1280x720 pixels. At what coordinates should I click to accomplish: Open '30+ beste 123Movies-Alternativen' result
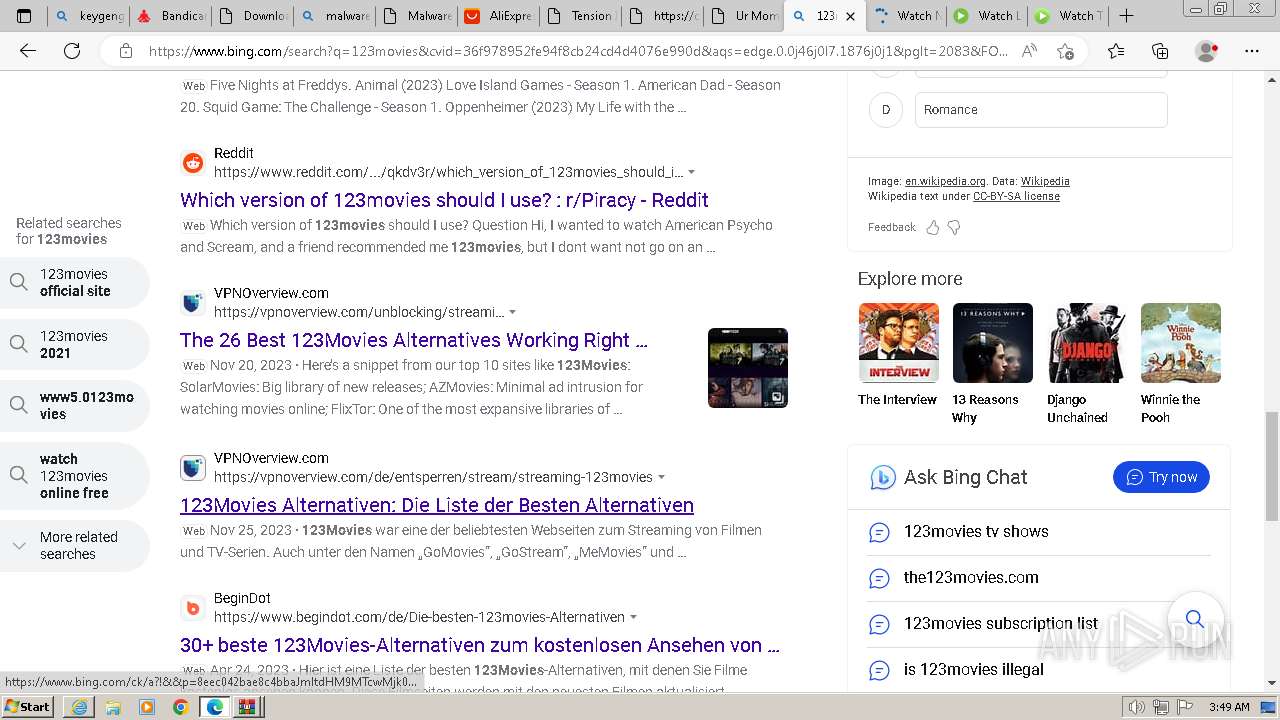pyautogui.click(x=479, y=645)
